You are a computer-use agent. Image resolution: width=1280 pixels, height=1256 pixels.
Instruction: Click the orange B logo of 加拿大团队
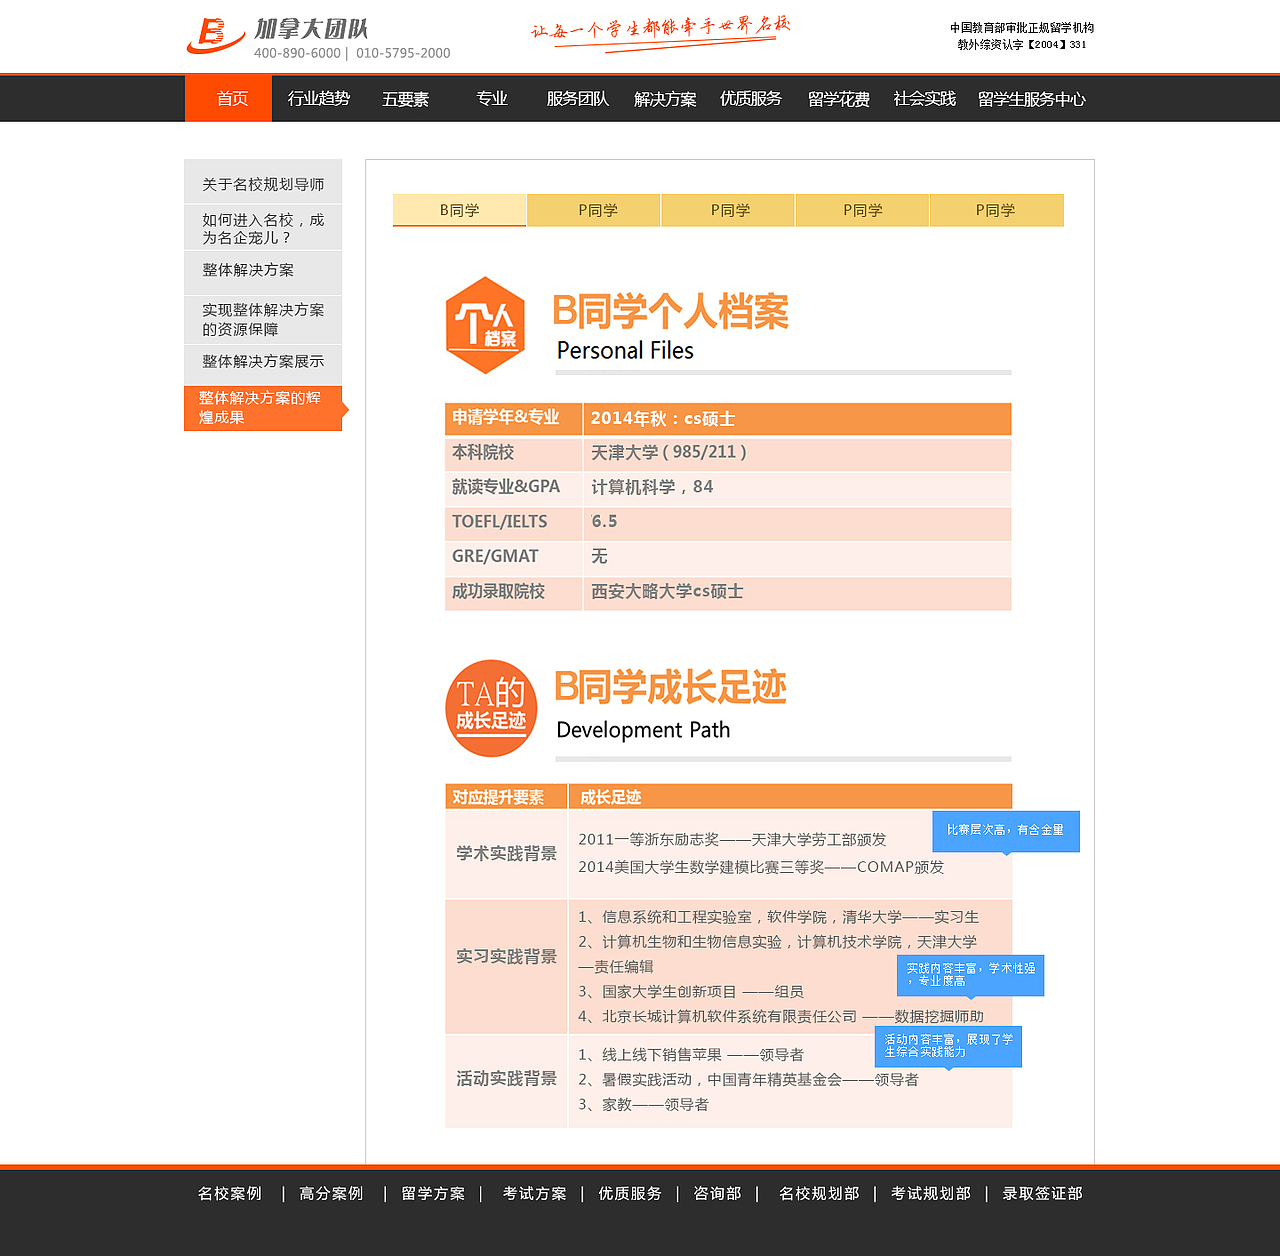(215, 35)
